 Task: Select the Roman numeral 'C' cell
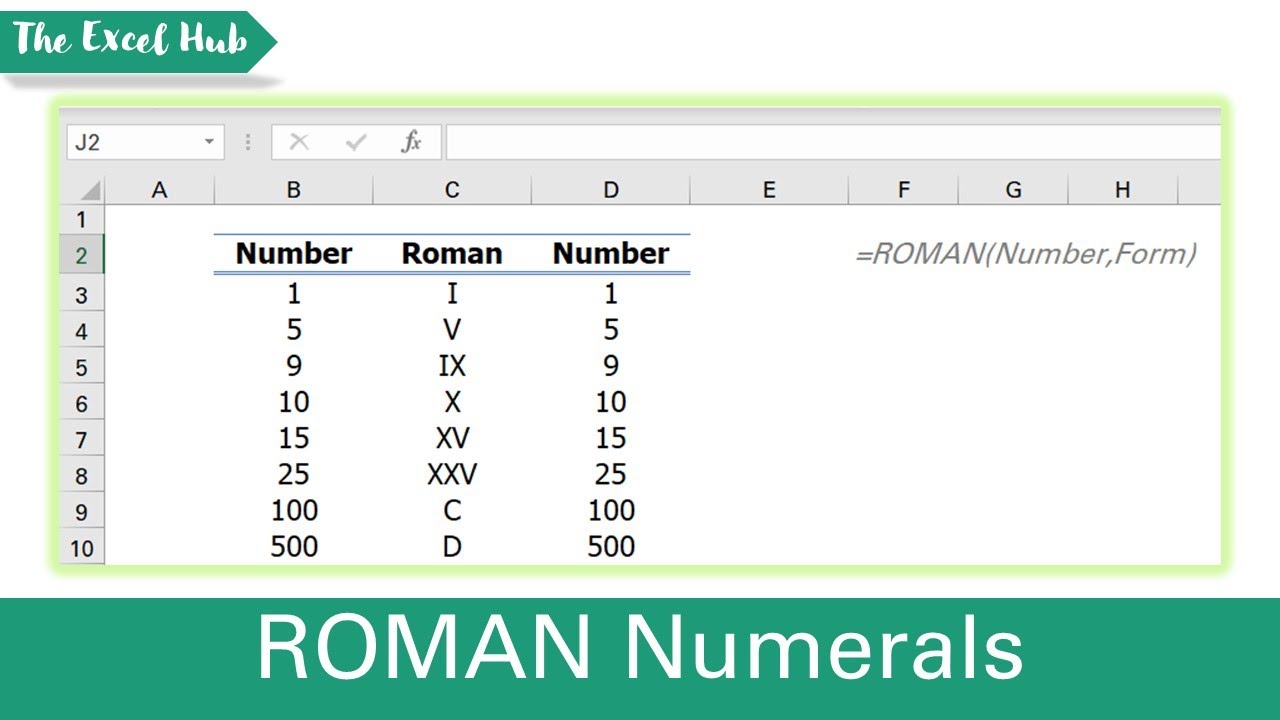coord(452,510)
